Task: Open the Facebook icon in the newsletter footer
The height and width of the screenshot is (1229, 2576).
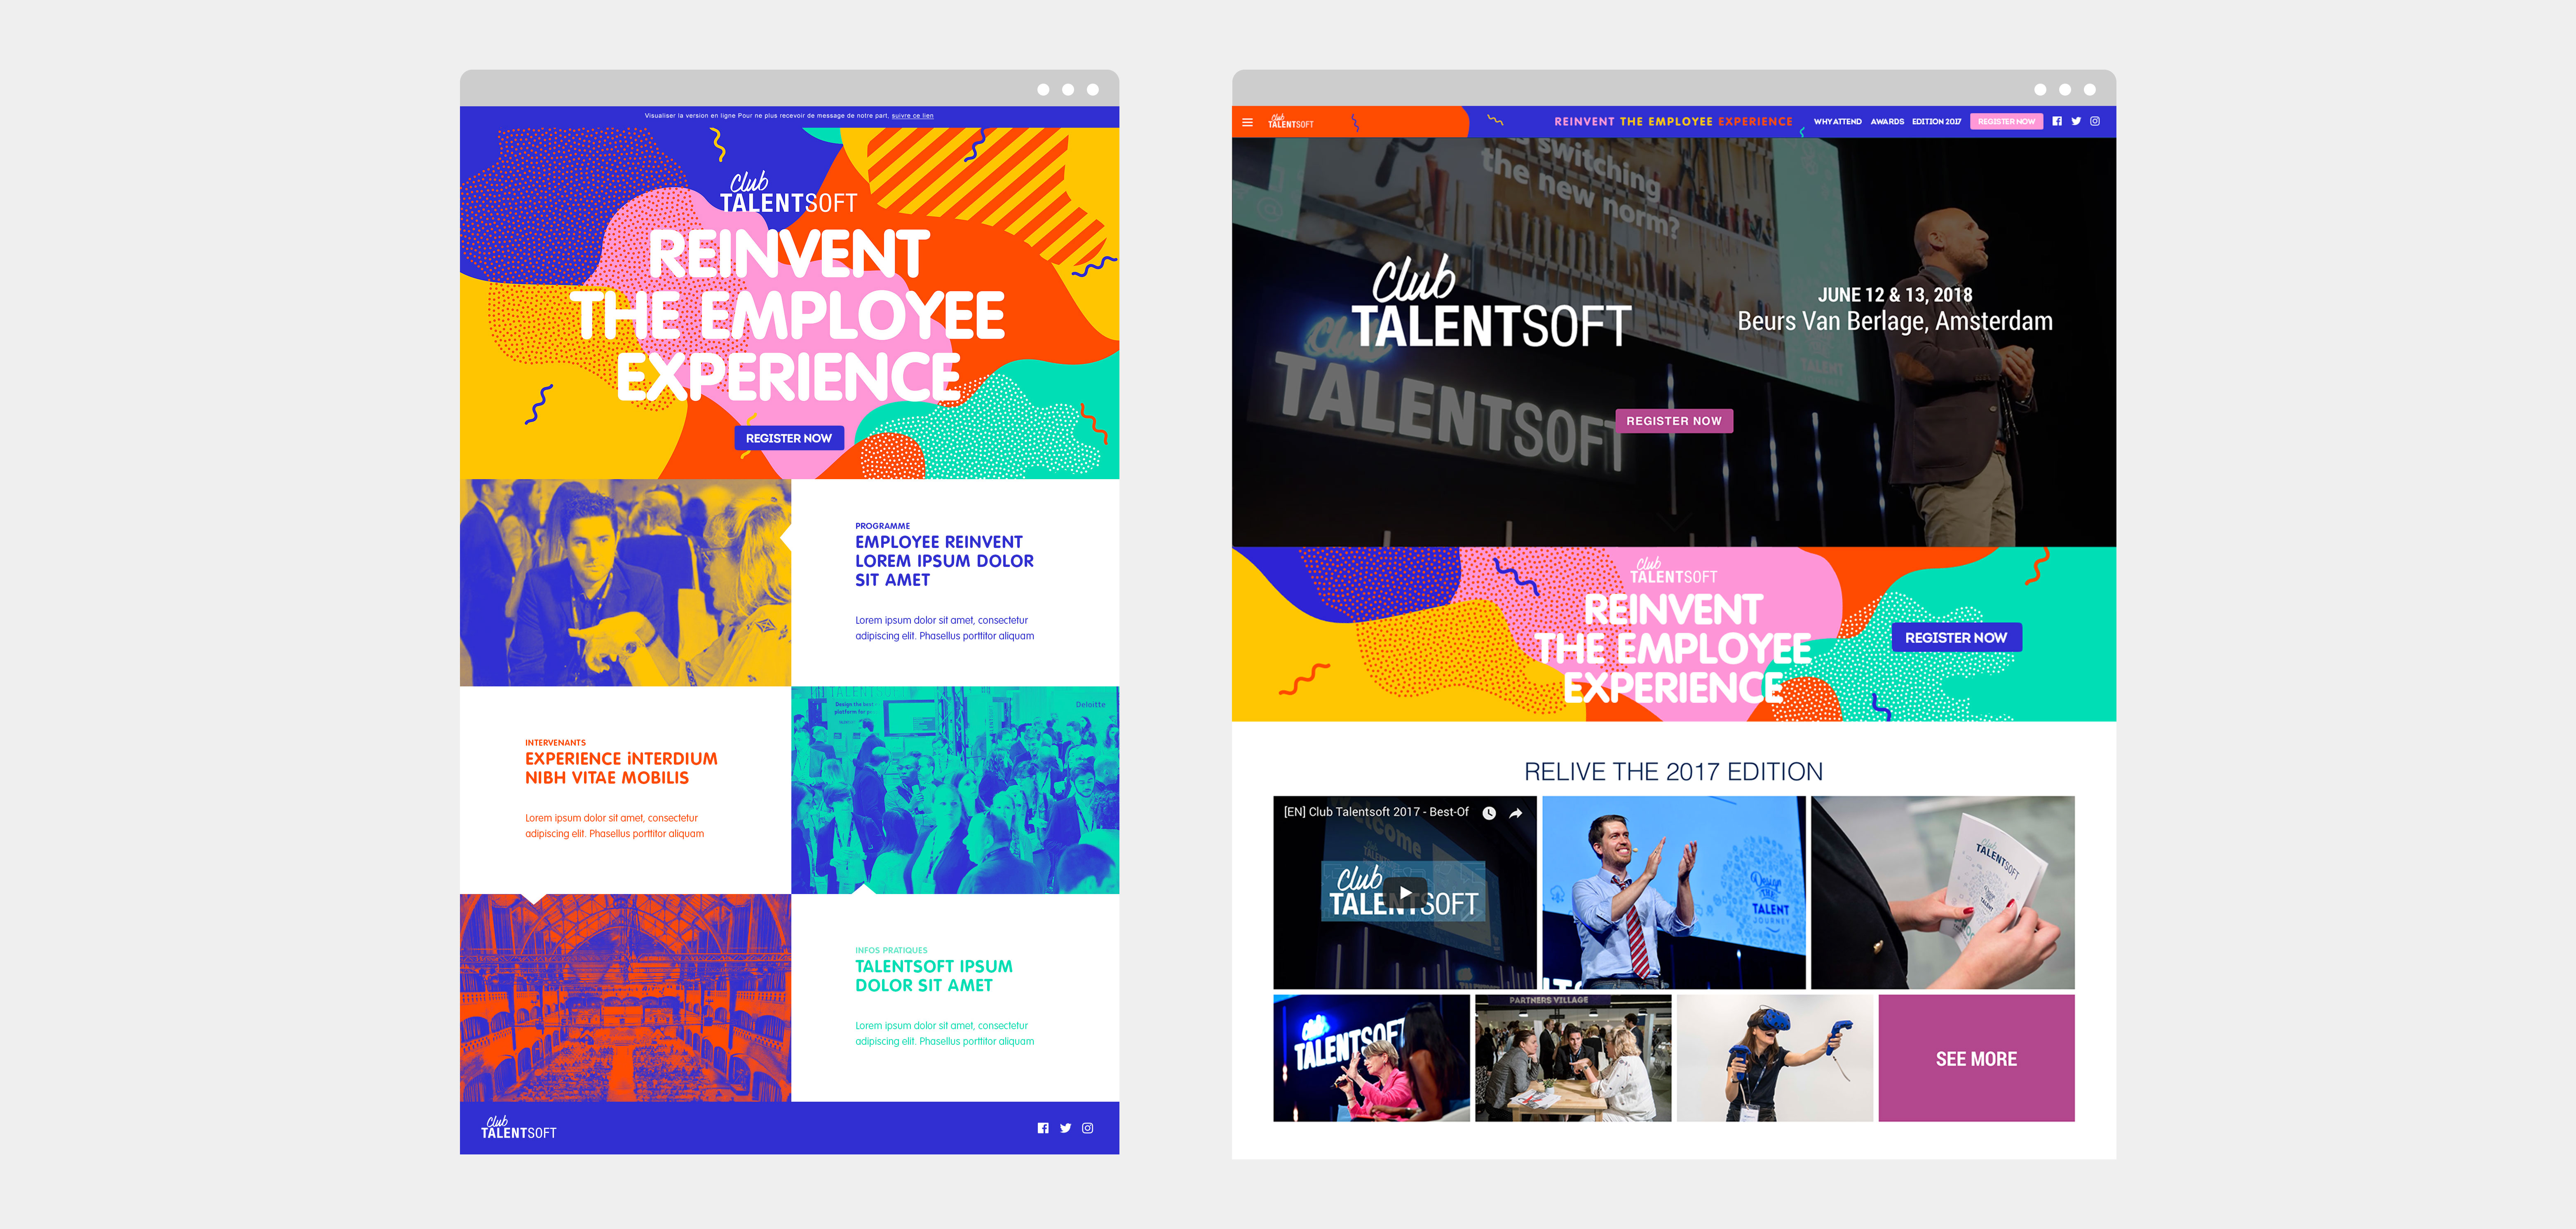Action: (x=1043, y=1128)
